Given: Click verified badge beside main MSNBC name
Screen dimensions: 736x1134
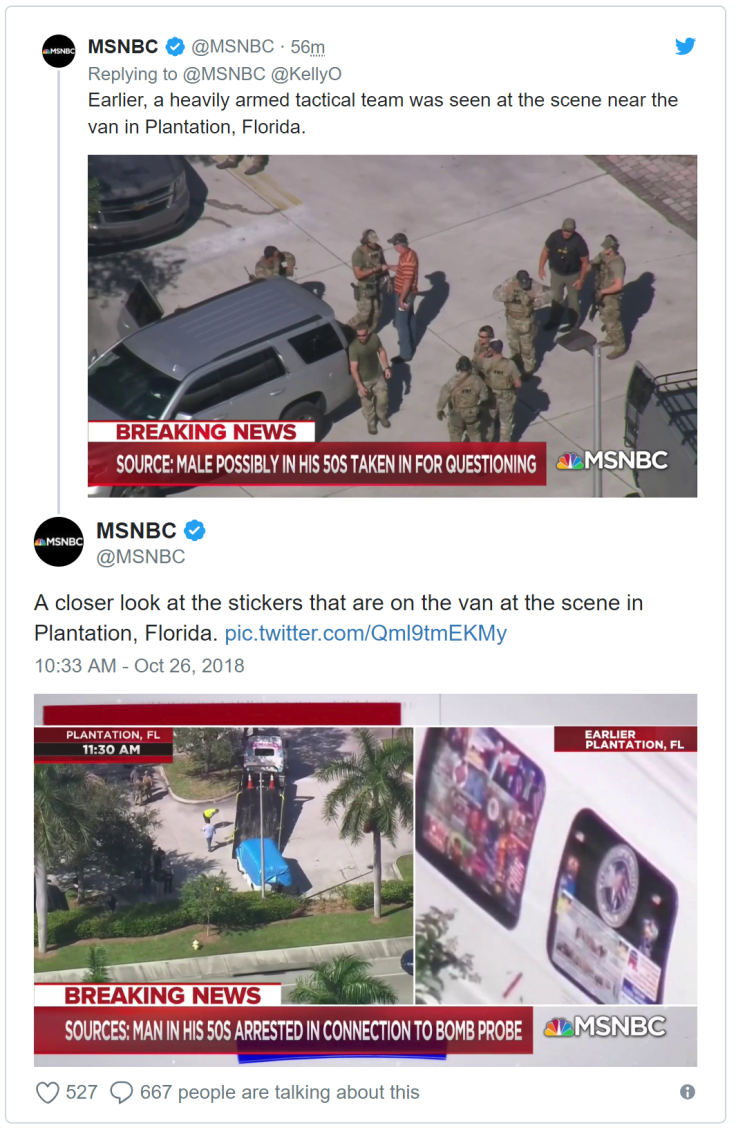Looking at the screenshot, I should [194, 531].
